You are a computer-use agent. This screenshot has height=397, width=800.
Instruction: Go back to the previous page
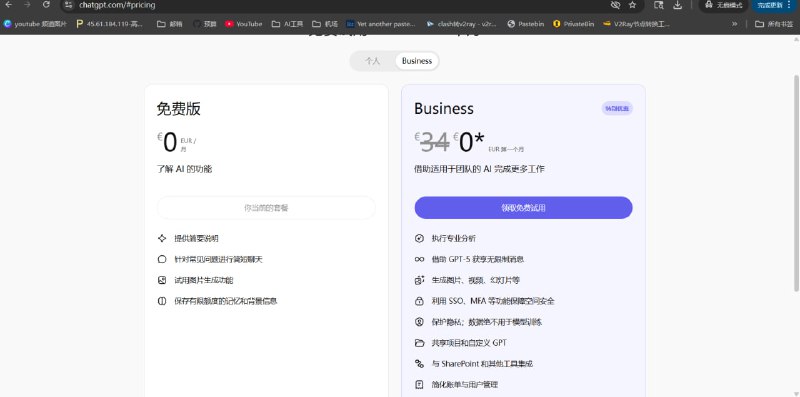coord(8,5)
